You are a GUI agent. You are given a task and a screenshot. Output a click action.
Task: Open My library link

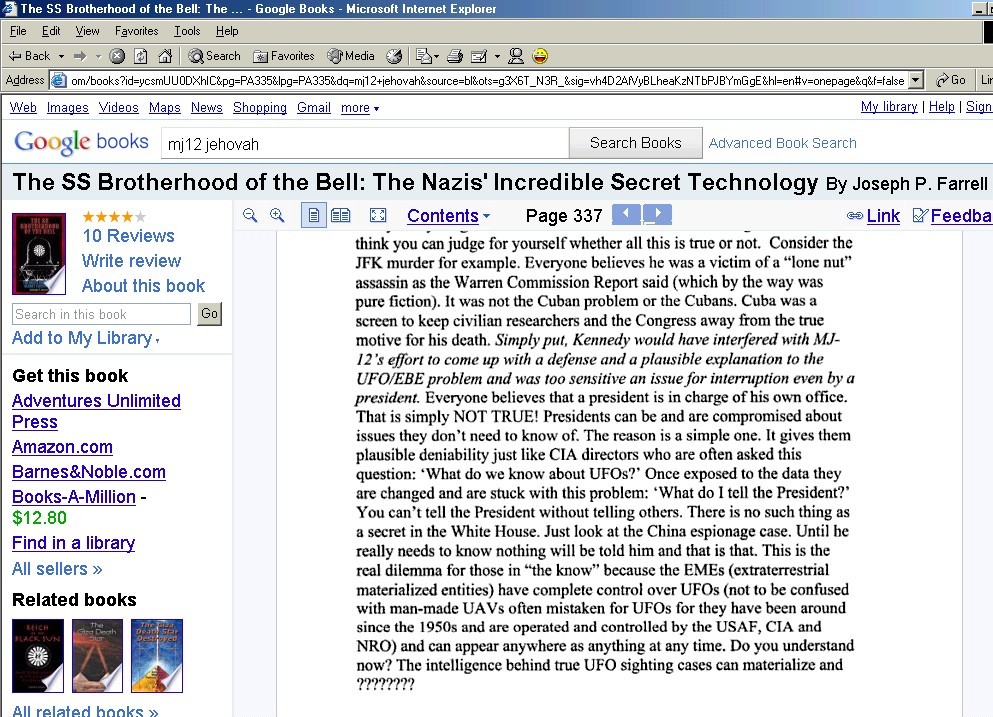pyautogui.click(x=889, y=106)
